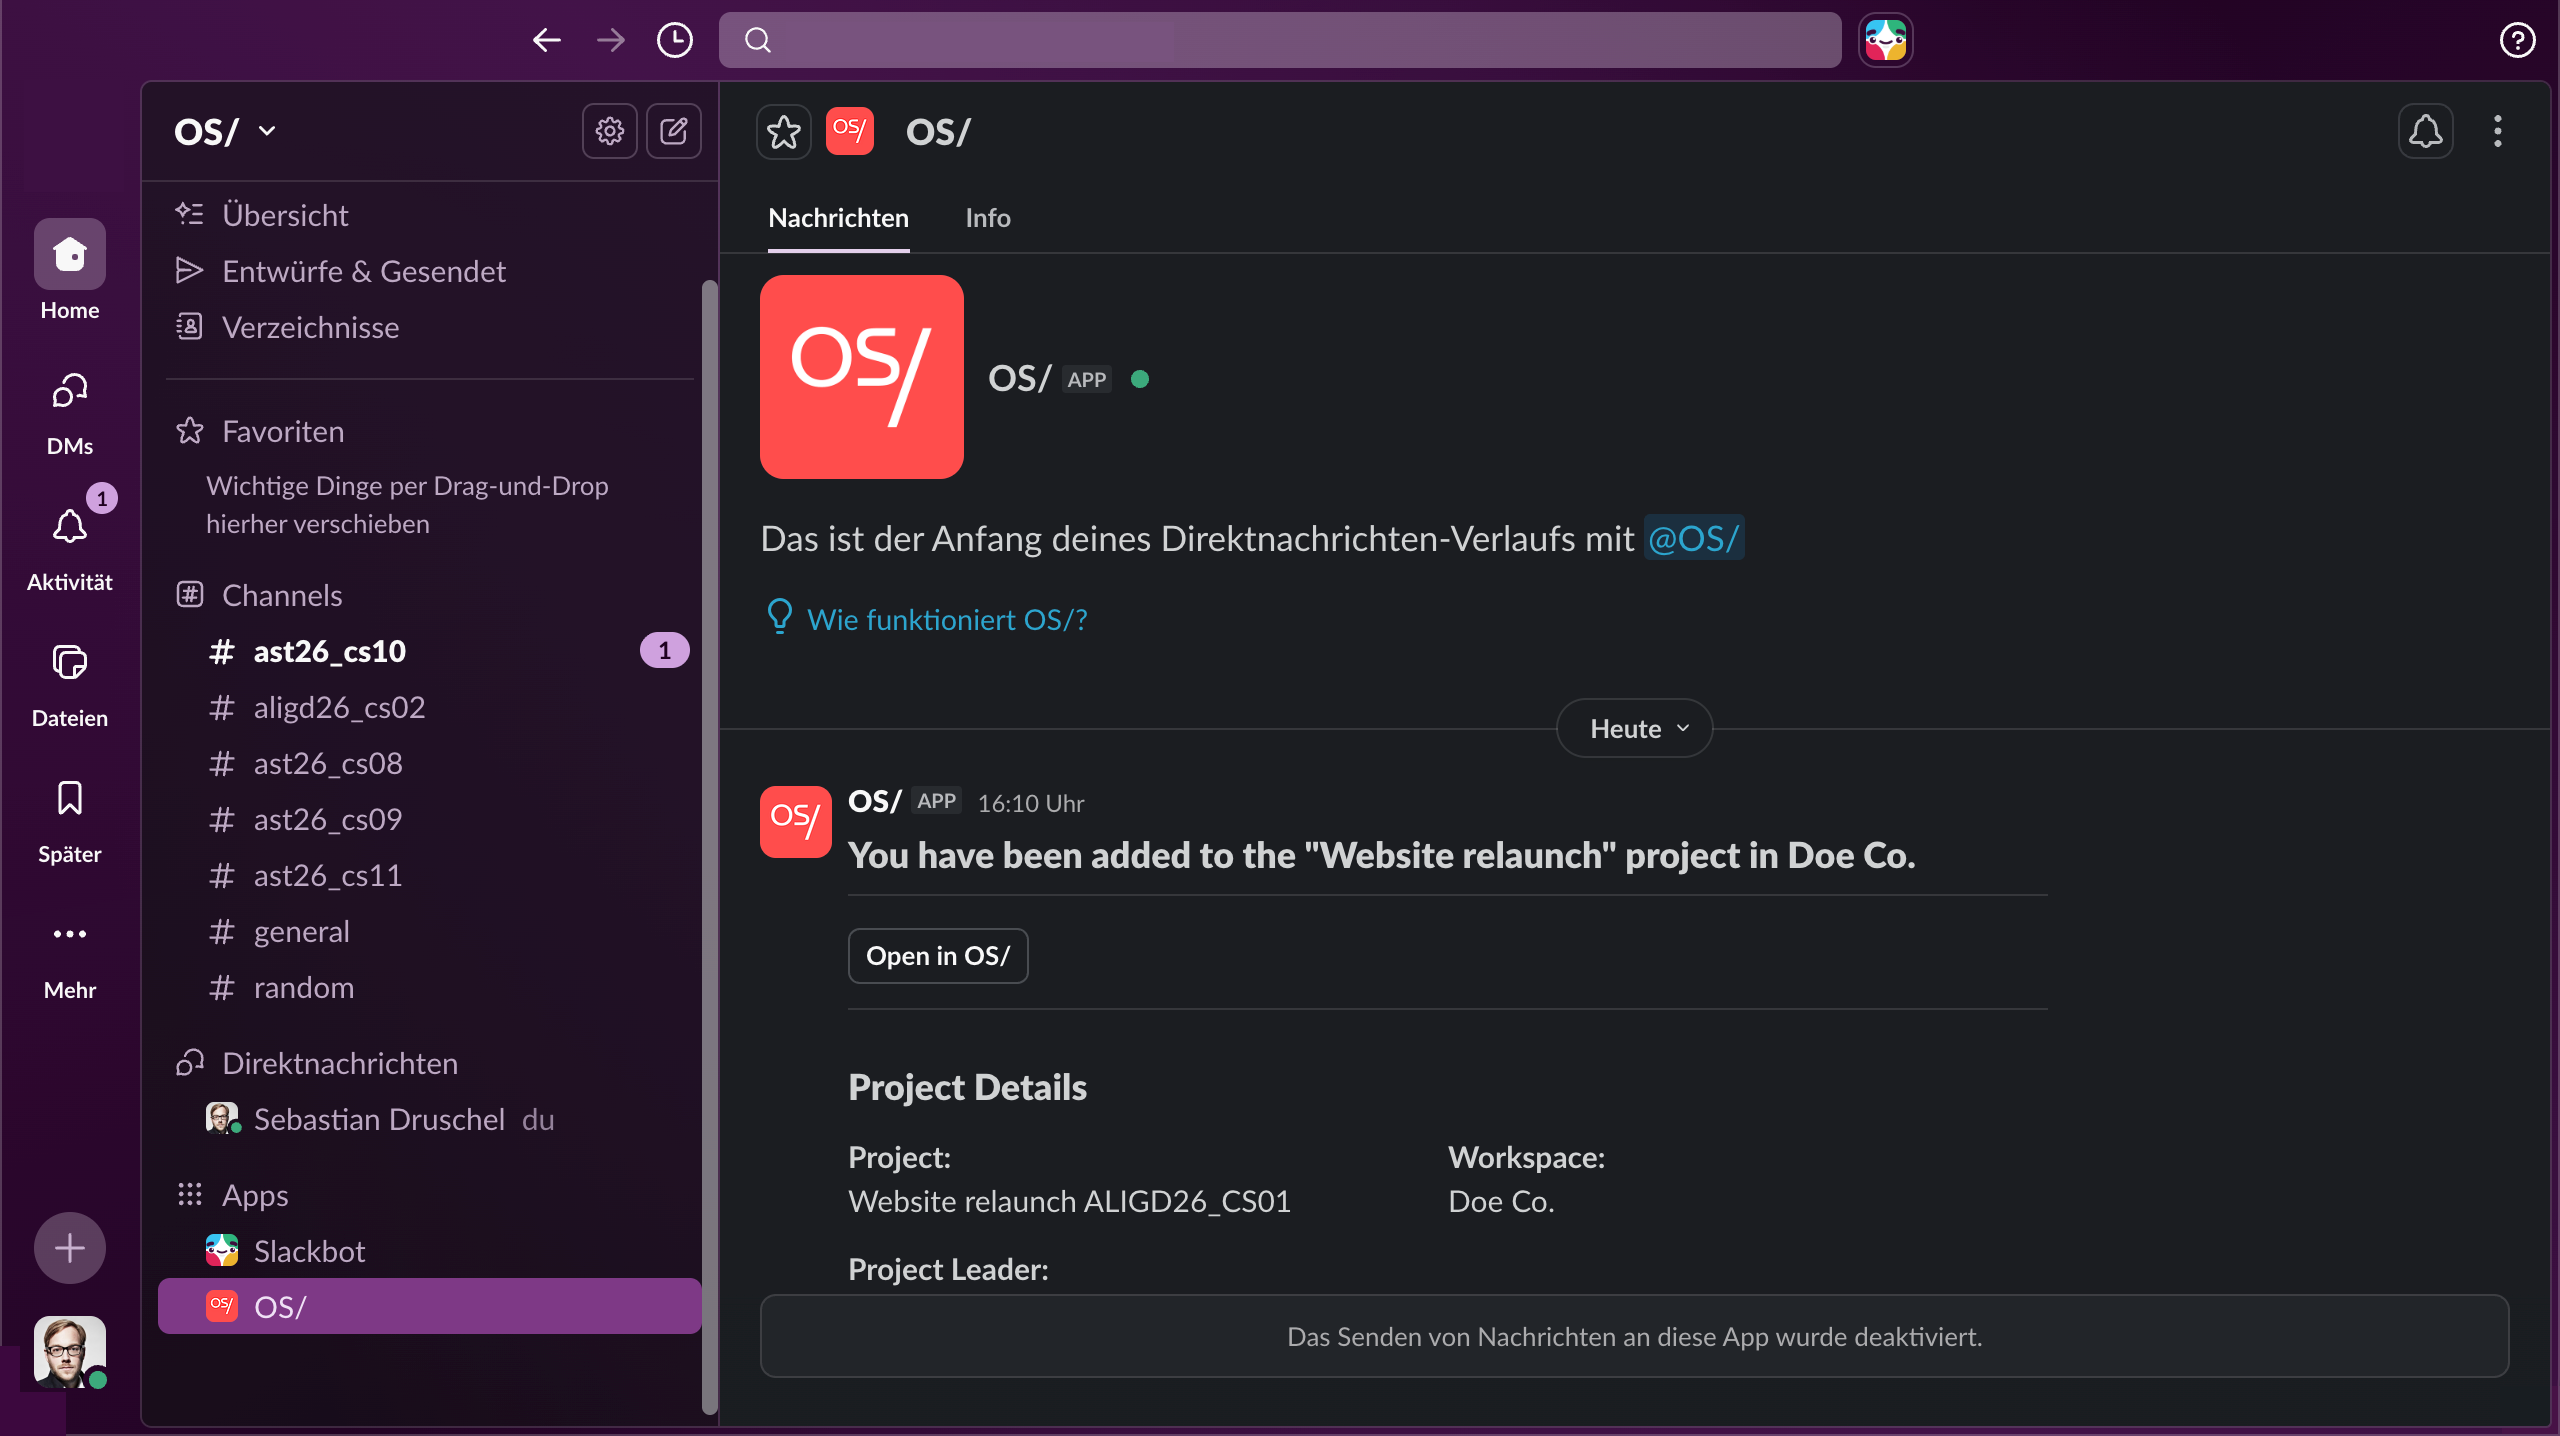Open workspace settings gear icon

click(609, 131)
